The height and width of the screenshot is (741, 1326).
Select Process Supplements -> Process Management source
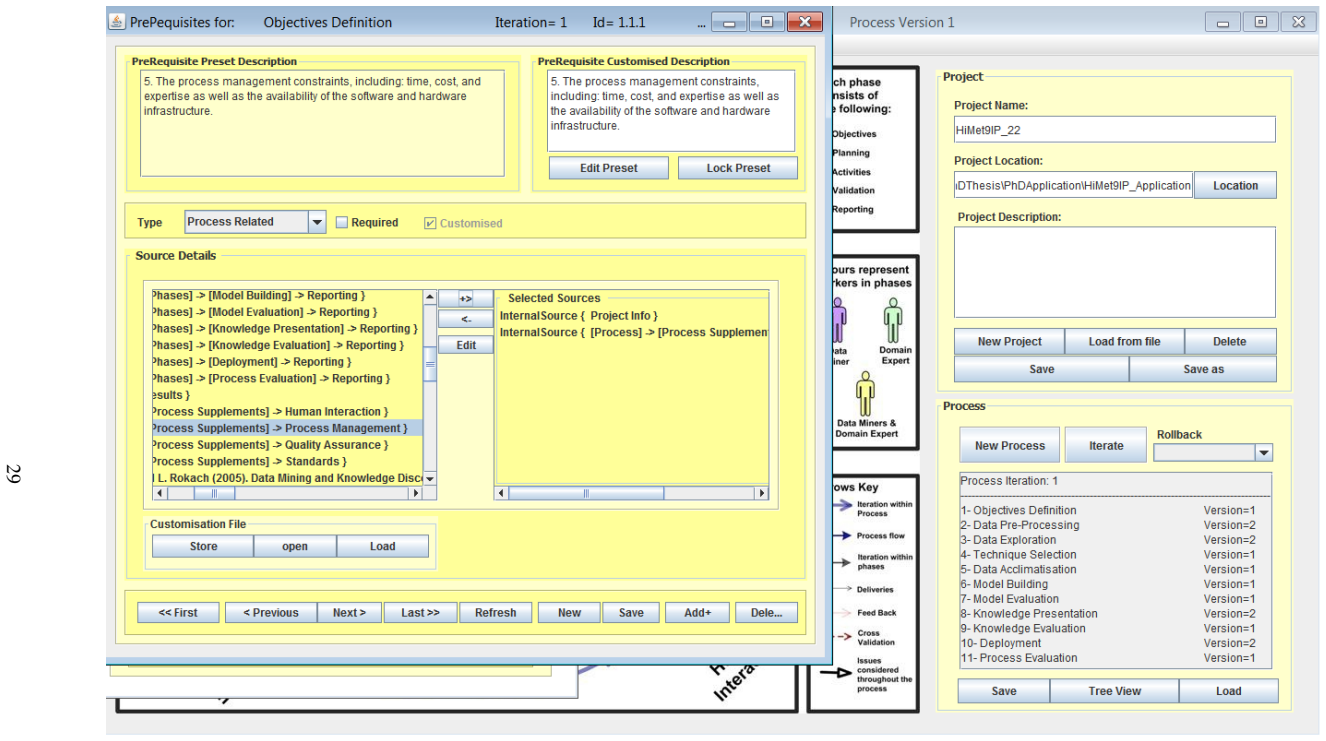285,428
